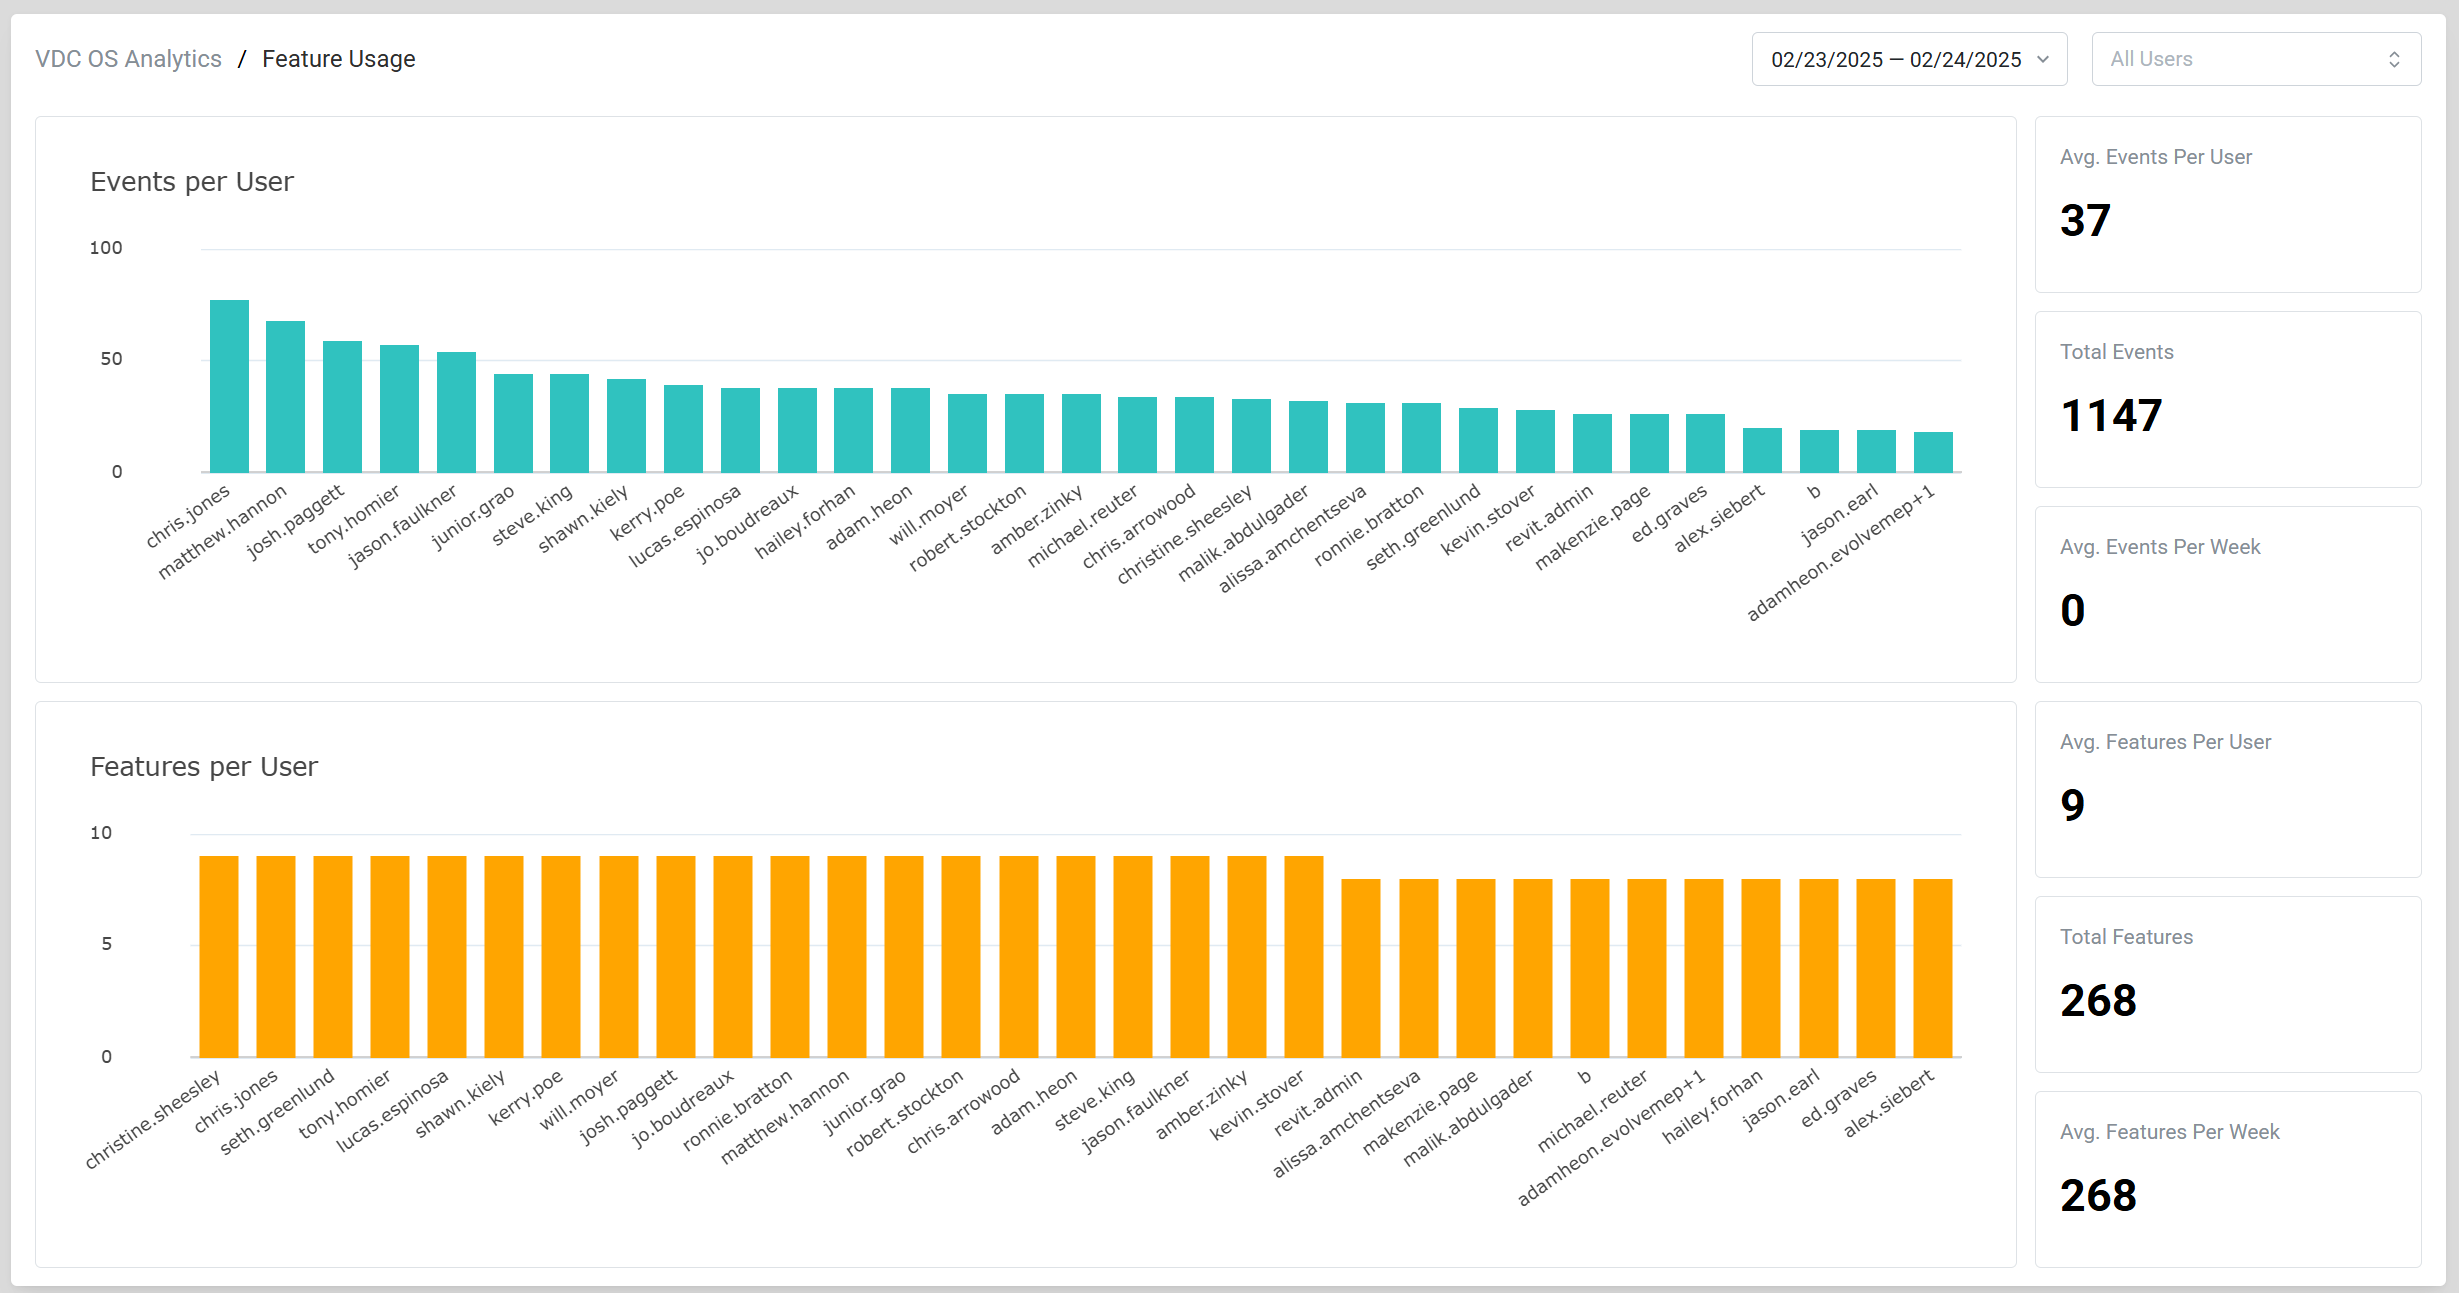Select the Total Events card
Image resolution: width=2459 pixels, height=1293 pixels.
pos(2227,399)
